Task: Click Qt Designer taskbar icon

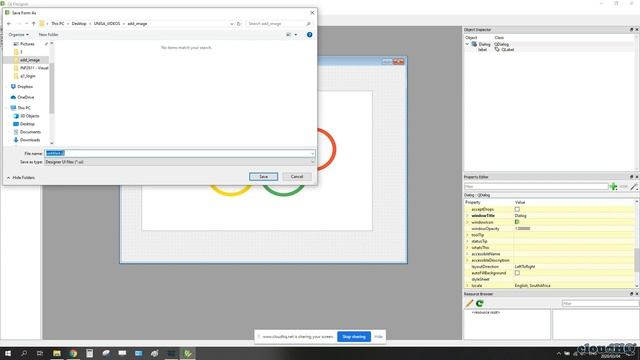Action: click(x=188, y=353)
